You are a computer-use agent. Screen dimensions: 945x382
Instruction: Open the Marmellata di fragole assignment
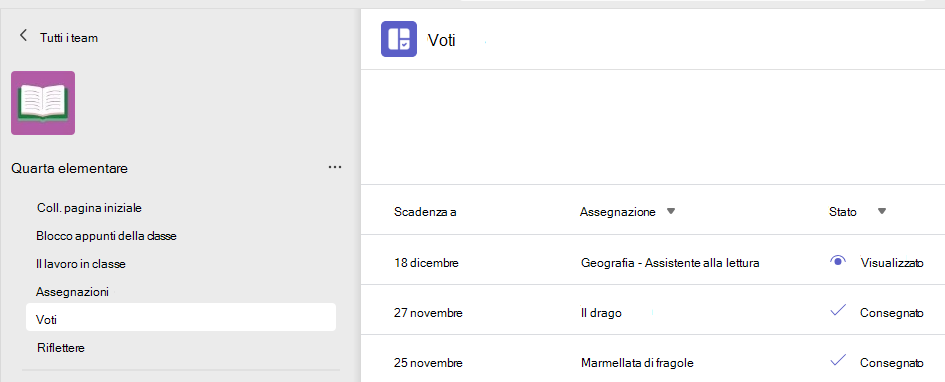(637, 363)
